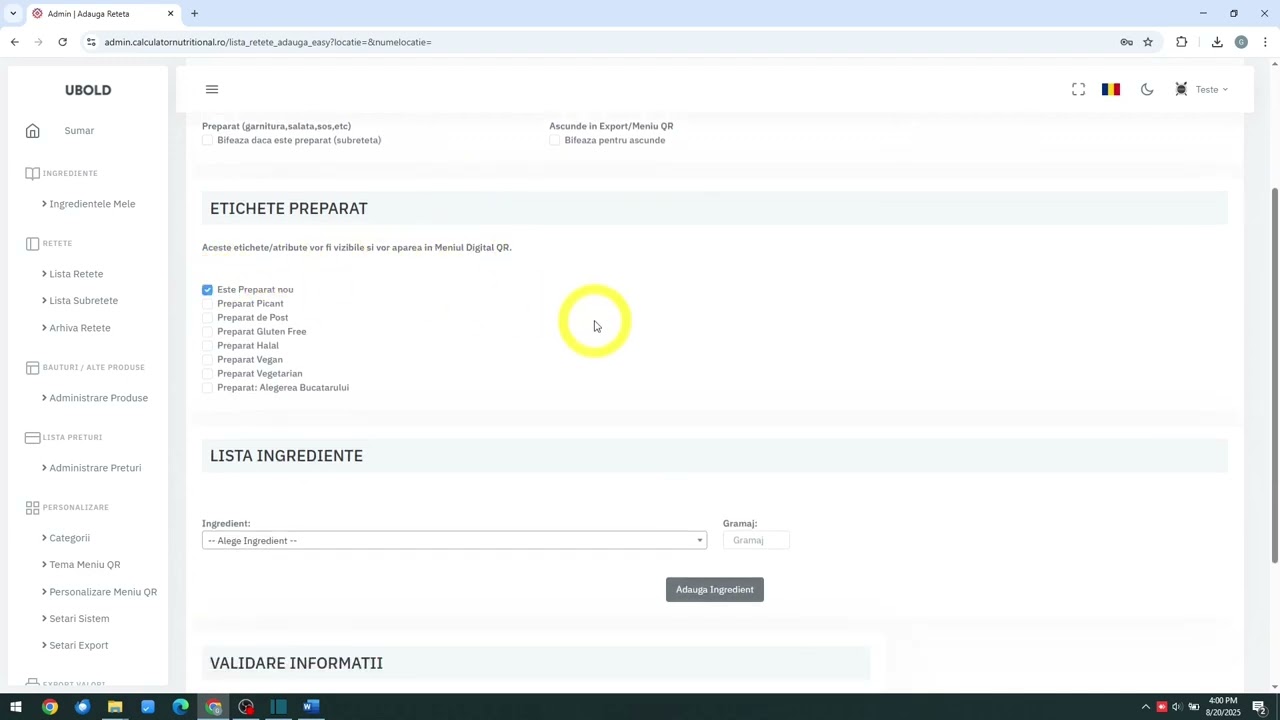The height and width of the screenshot is (720, 1280).
Task: Click the Bauturi / Alte Produse section icon
Action: (x=33, y=367)
